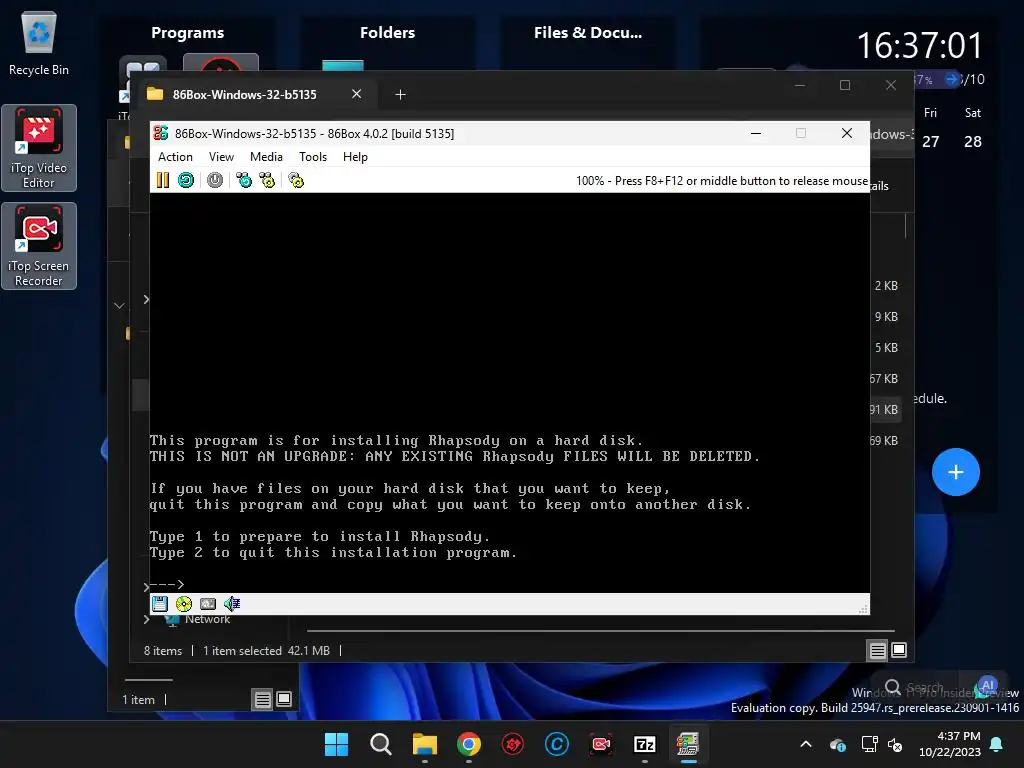Image resolution: width=1024 pixels, height=768 pixels.
Task: Click the AI assistant widget icon
Action: click(987, 686)
